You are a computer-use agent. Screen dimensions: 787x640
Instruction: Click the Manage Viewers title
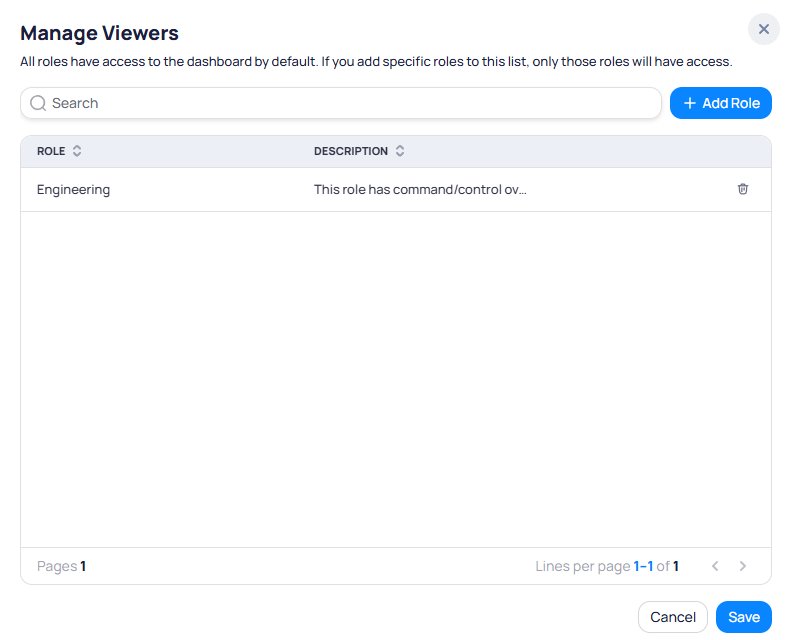coord(99,33)
